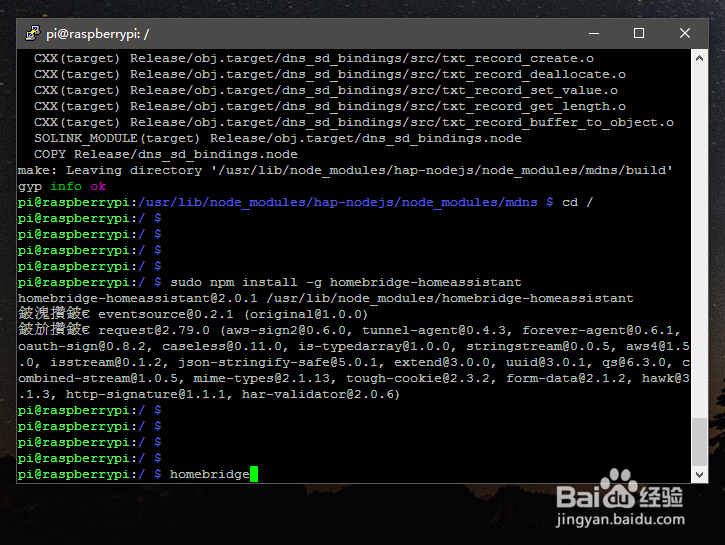Click the 'oauth-sign@0.8.2' text
This screenshot has height=545, width=725.
pyautogui.click(x=82, y=346)
